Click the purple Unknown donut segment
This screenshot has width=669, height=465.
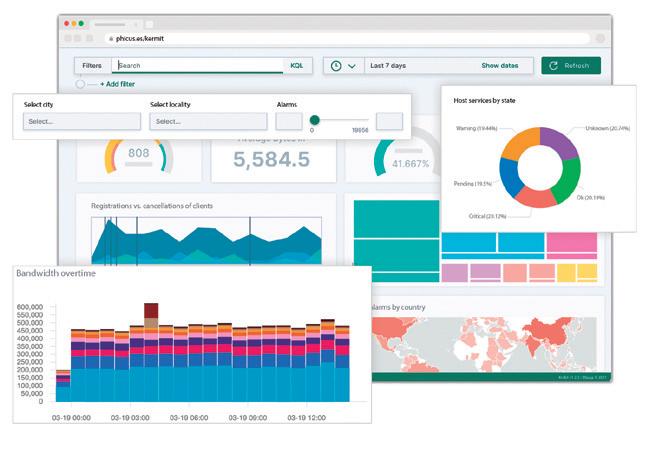tap(558, 141)
